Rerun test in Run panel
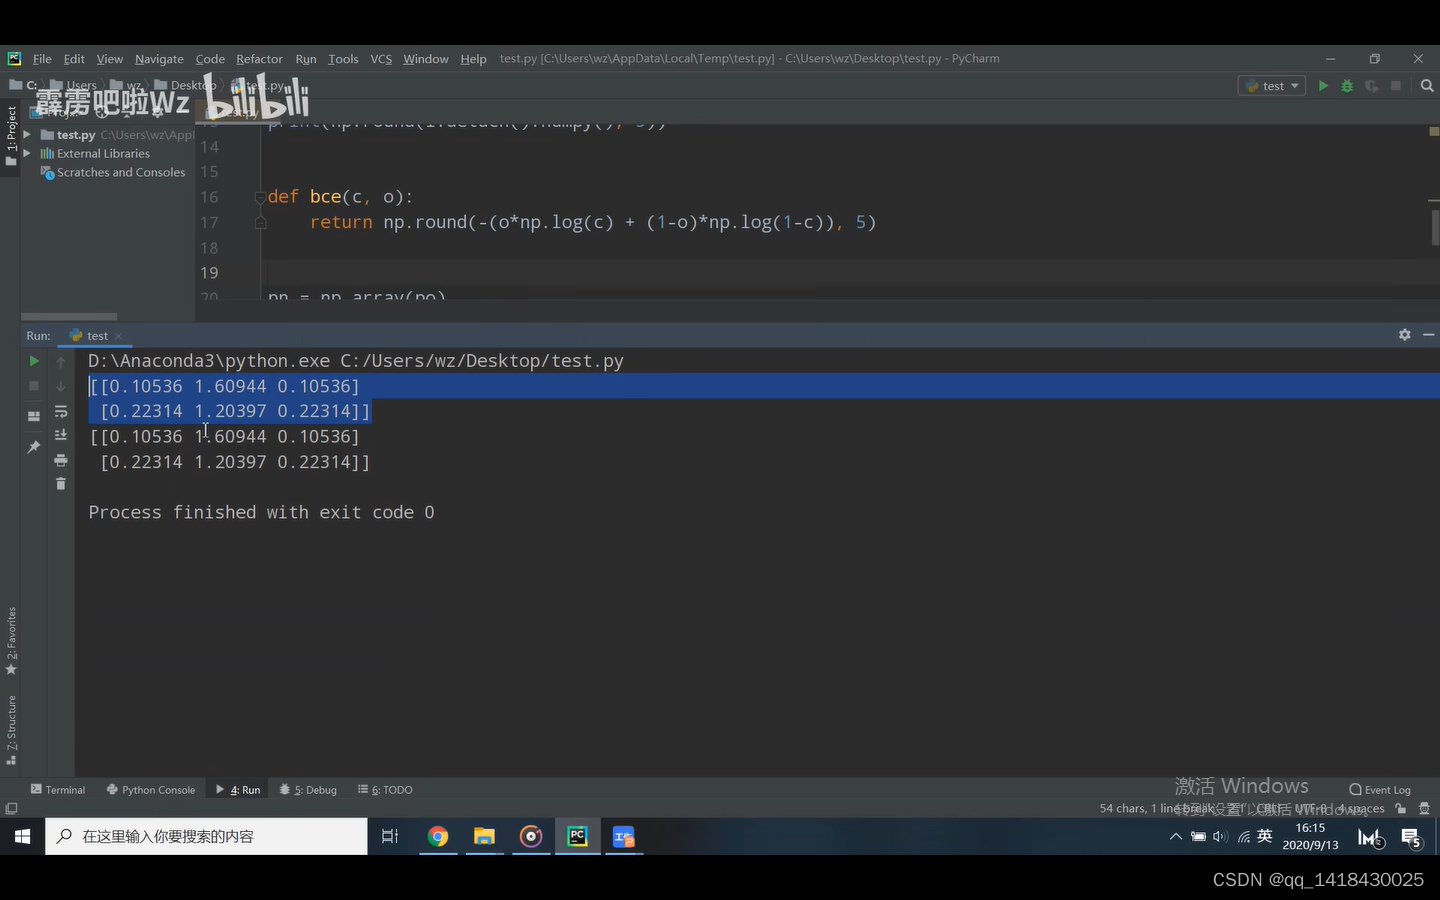 [34, 361]
